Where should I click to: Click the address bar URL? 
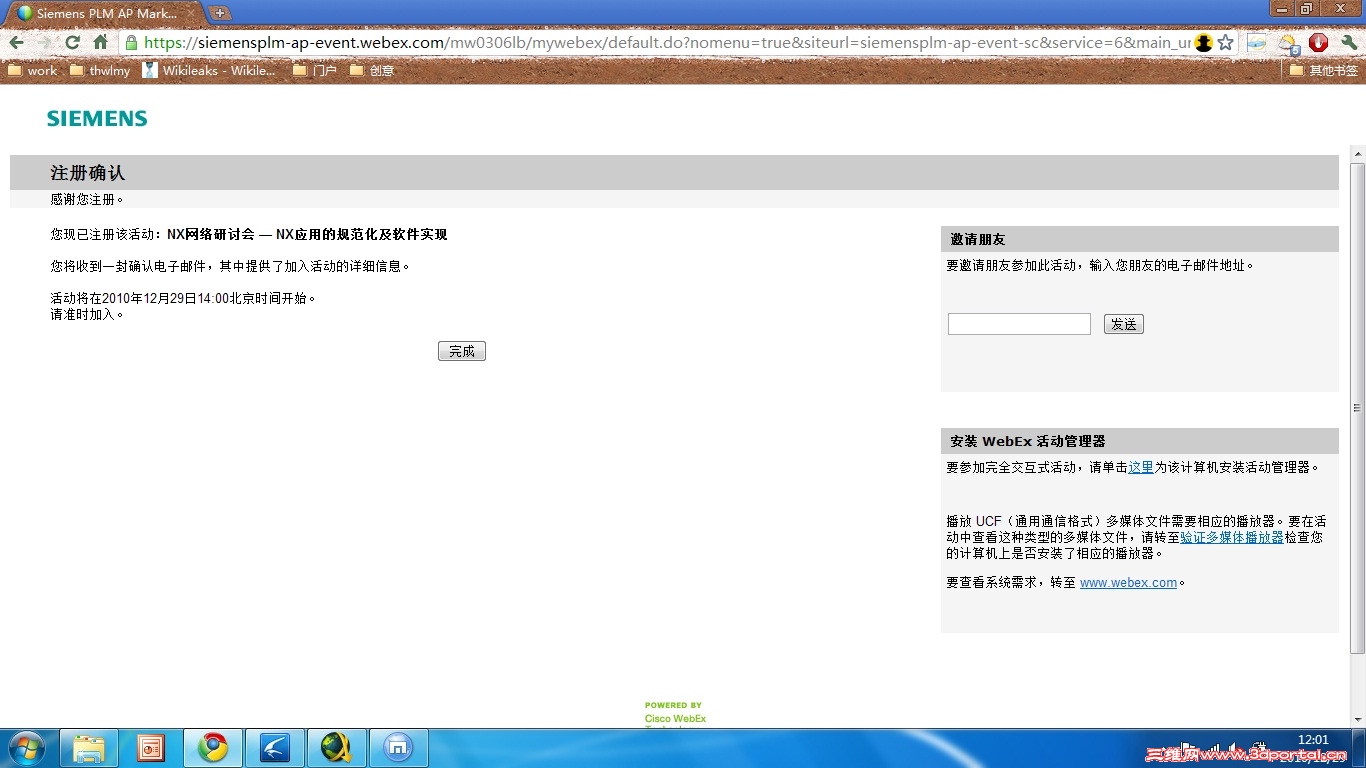coord(667,43)
